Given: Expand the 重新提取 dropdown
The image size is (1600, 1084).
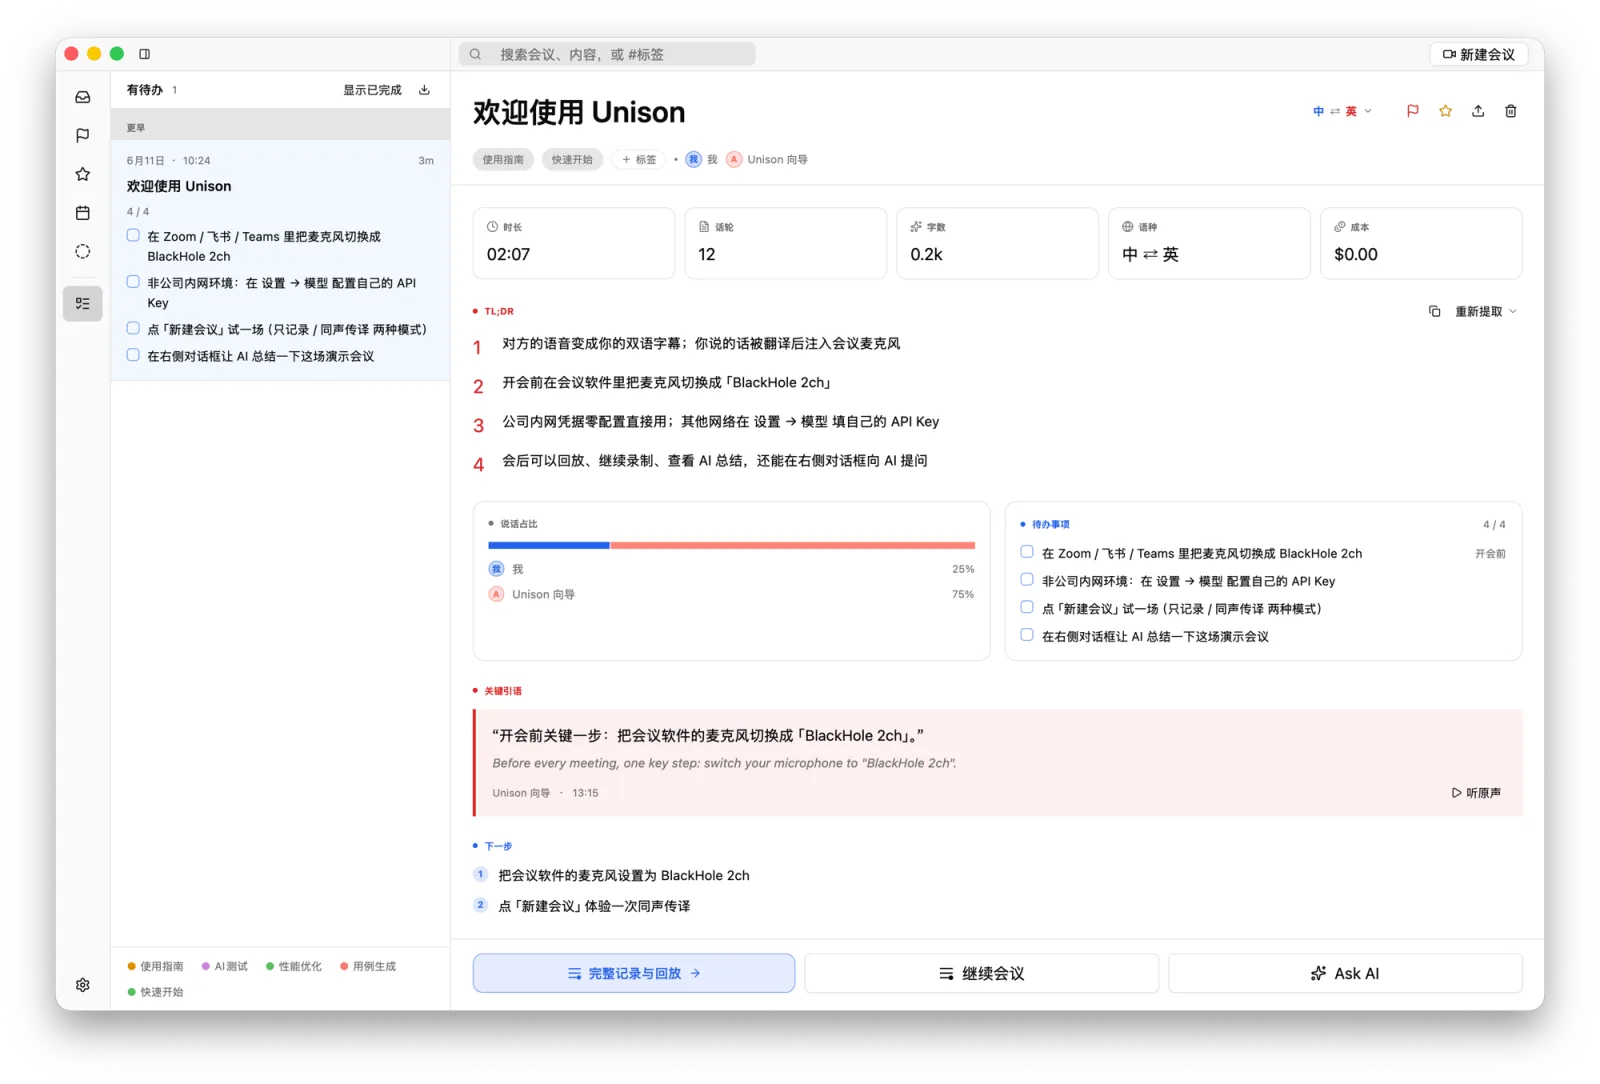Looking at the screenshot, I should tap(1486, 311).
